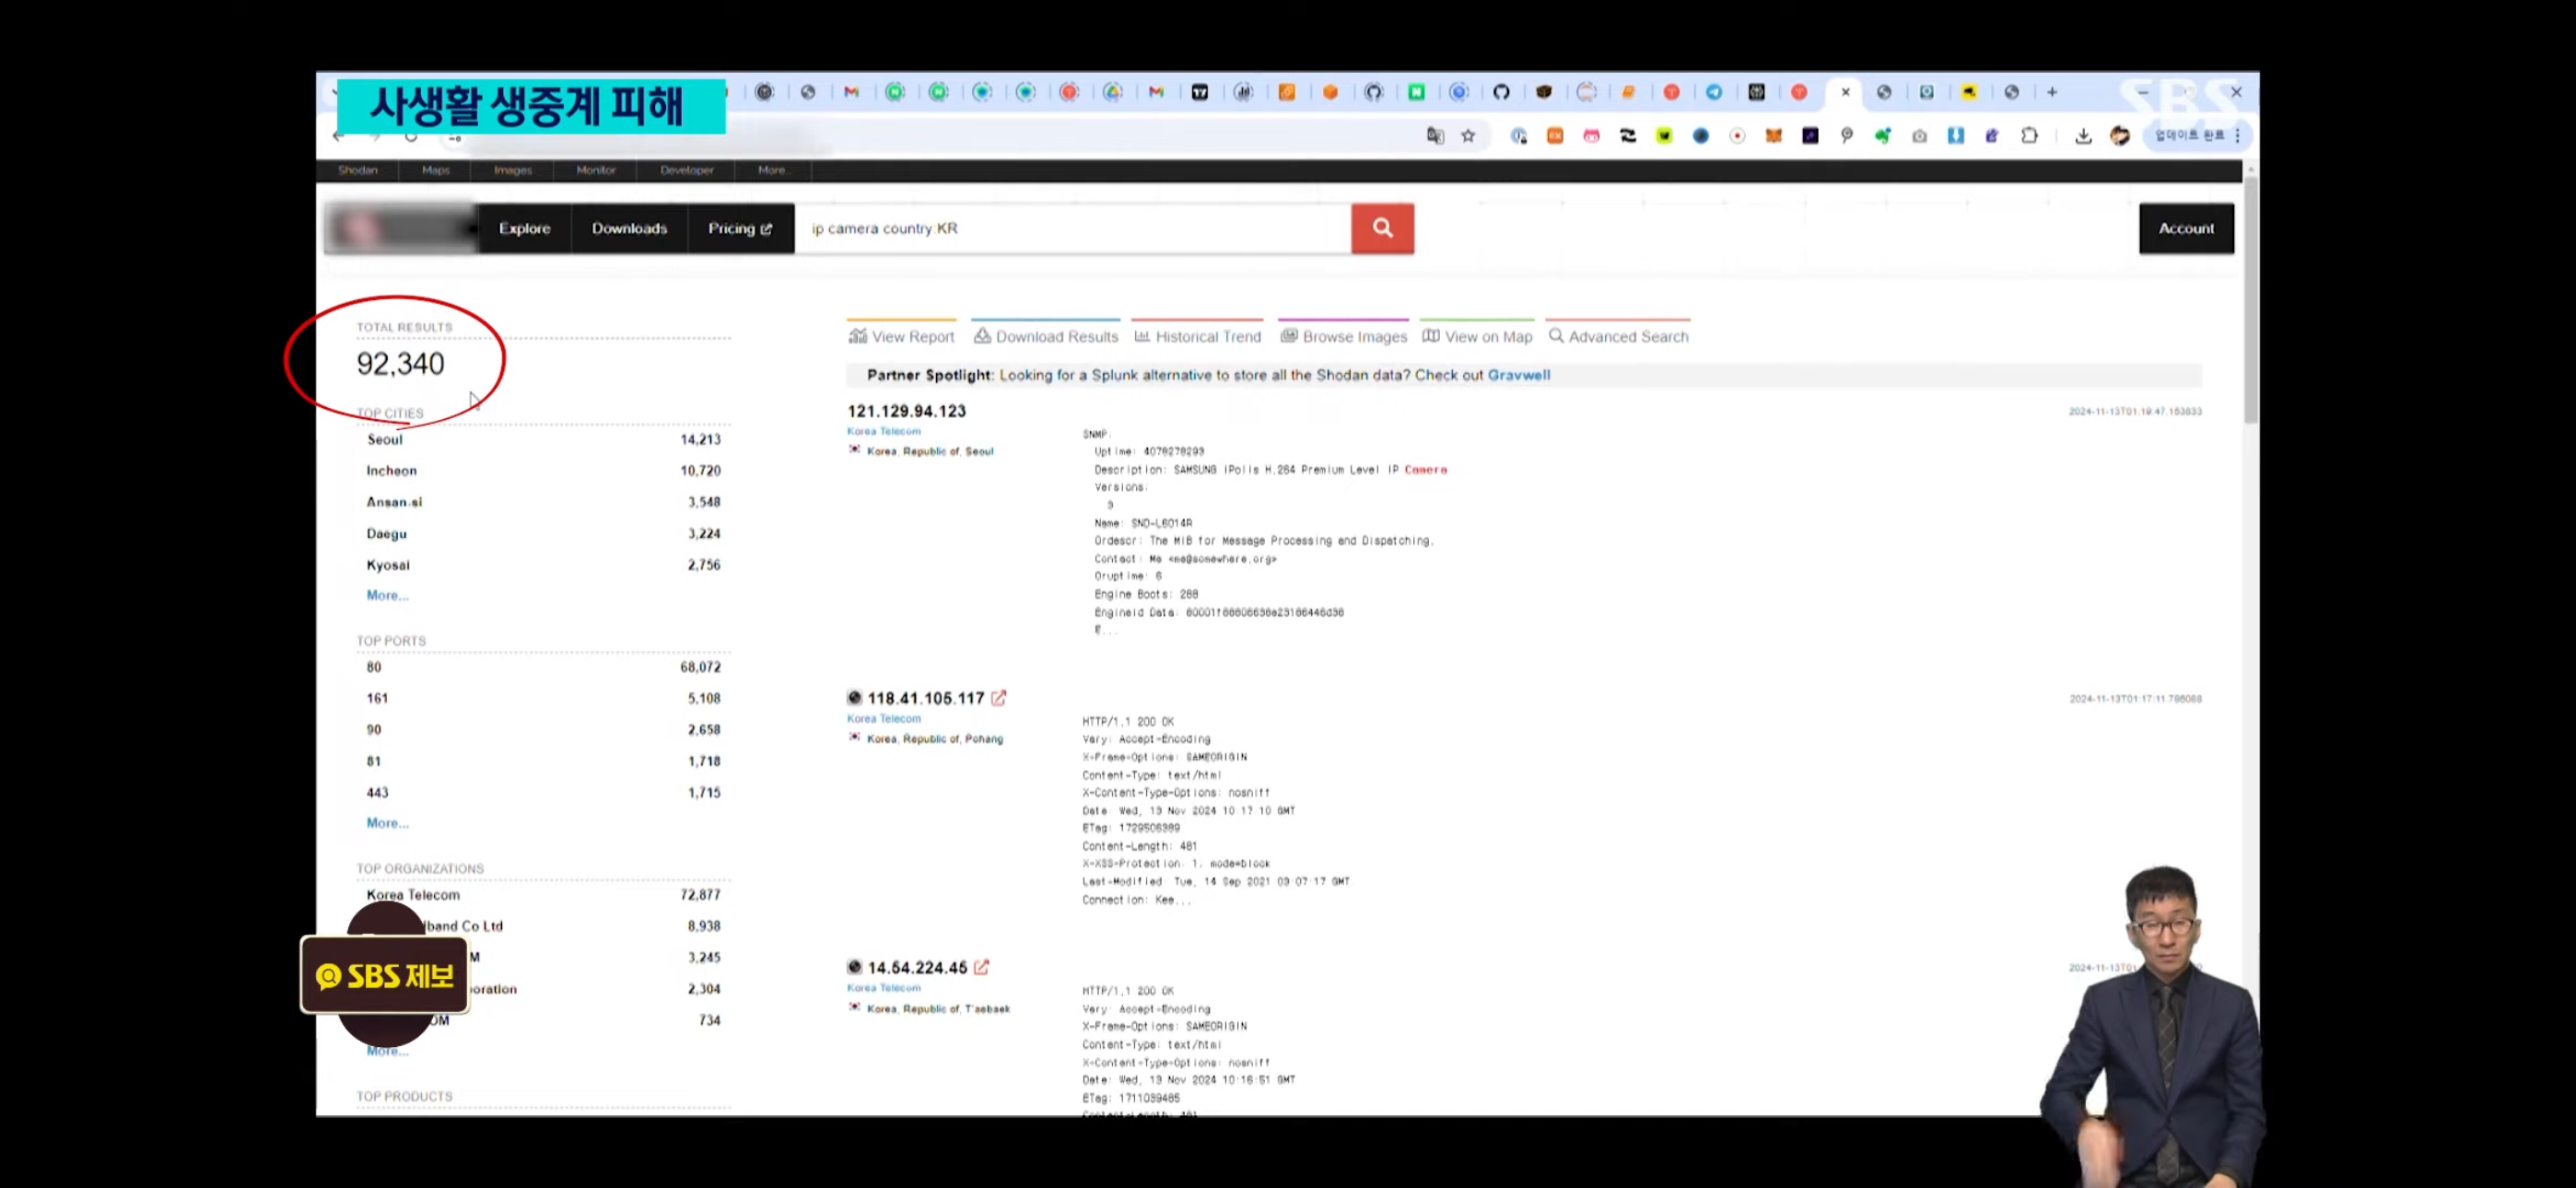The width and height of the screenshot is (2576, 1188).
Task: Click the browser back arrow
Action: (x=338, y=136)
